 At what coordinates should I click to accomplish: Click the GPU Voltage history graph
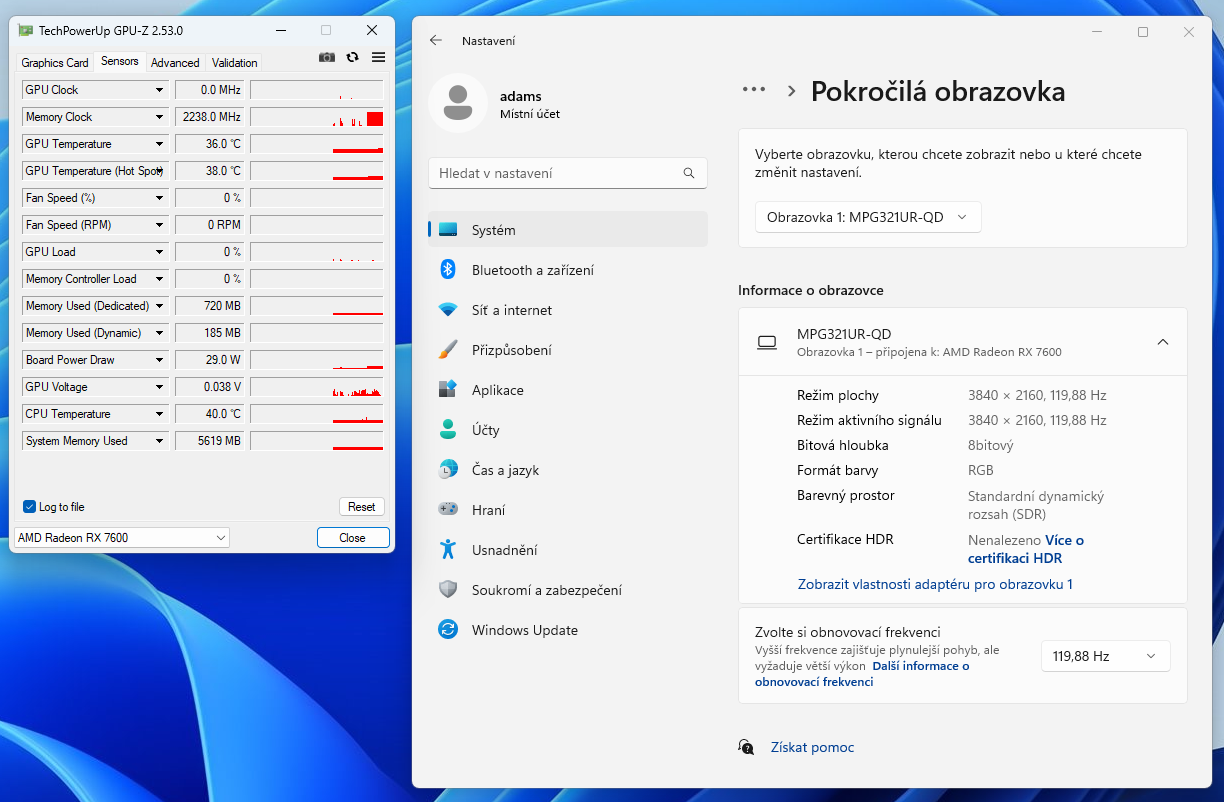316,387
